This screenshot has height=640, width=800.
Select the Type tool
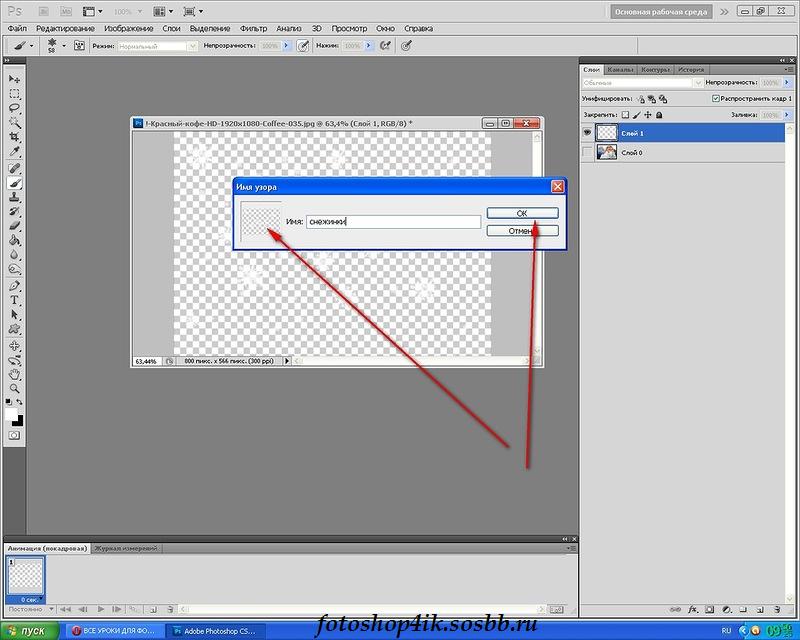pos(14,301)
